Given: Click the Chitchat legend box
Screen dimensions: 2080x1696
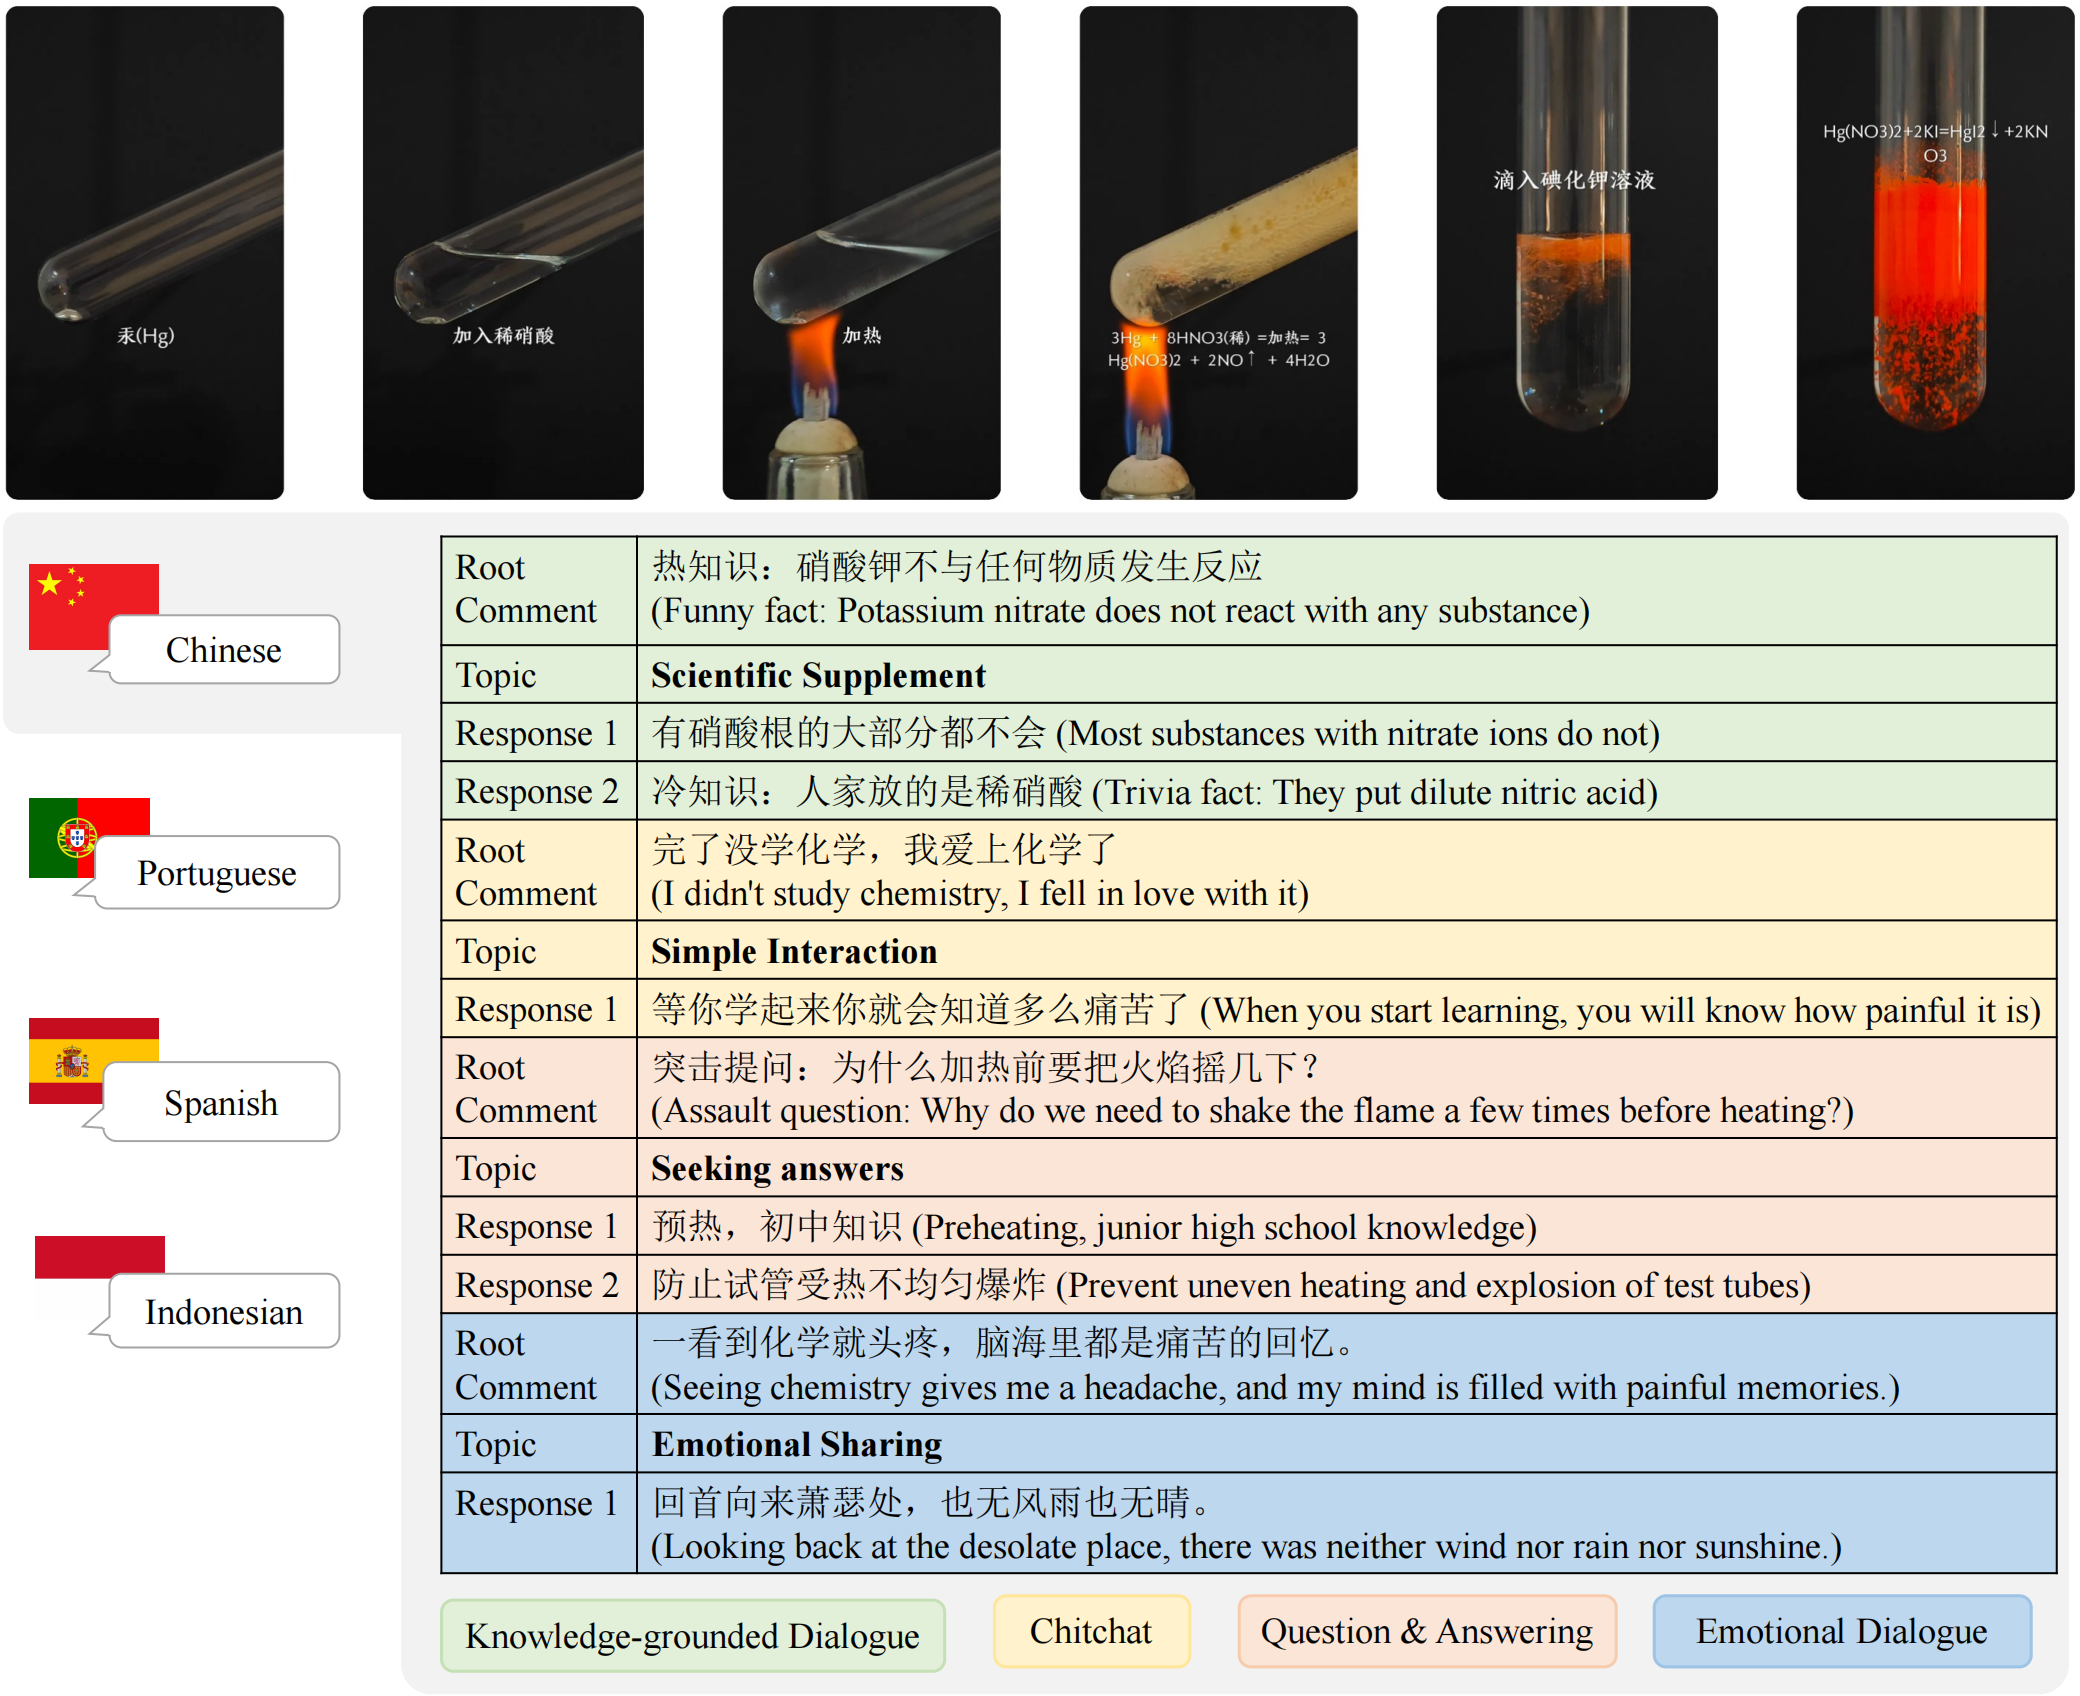Looking at the screenshot, I should point(1091,1631).
